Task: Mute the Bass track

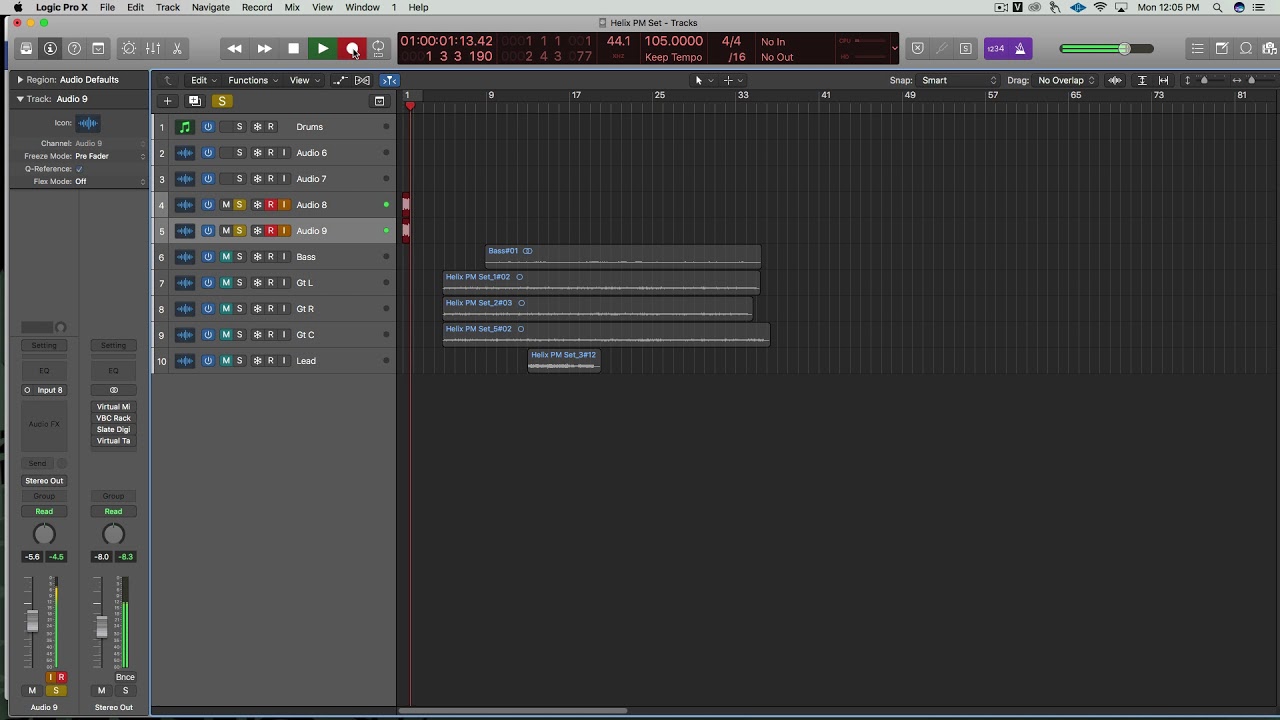Action: [x=225, y=257]
